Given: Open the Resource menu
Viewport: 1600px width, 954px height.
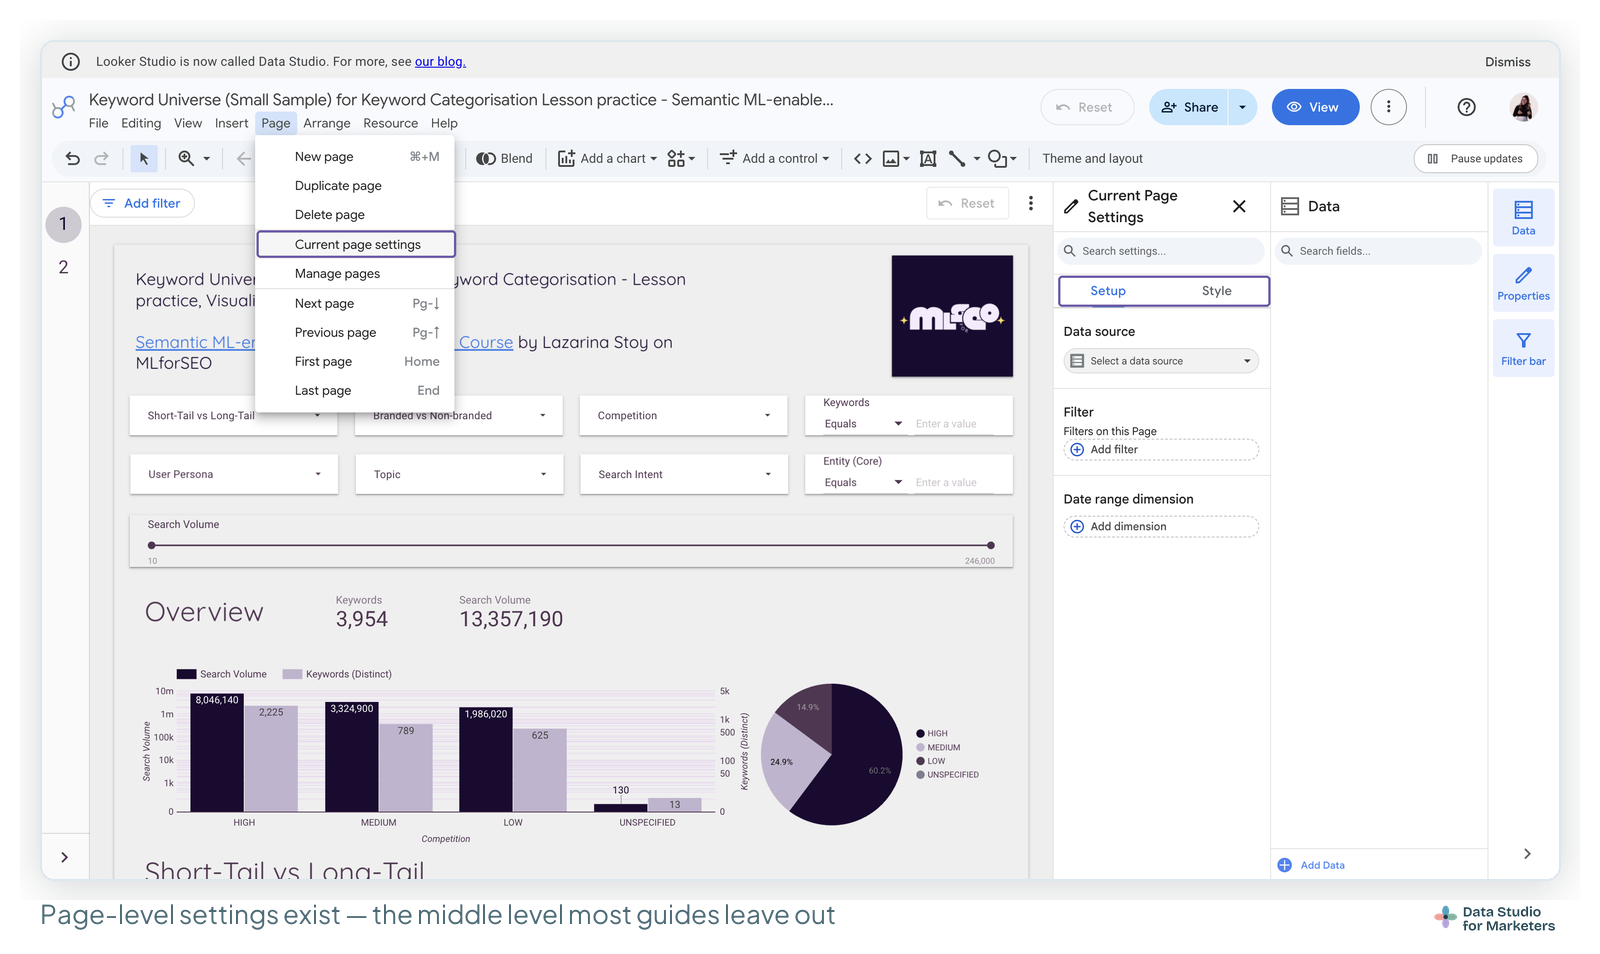Looking at the screenshot, I should (x=390, y=123).
